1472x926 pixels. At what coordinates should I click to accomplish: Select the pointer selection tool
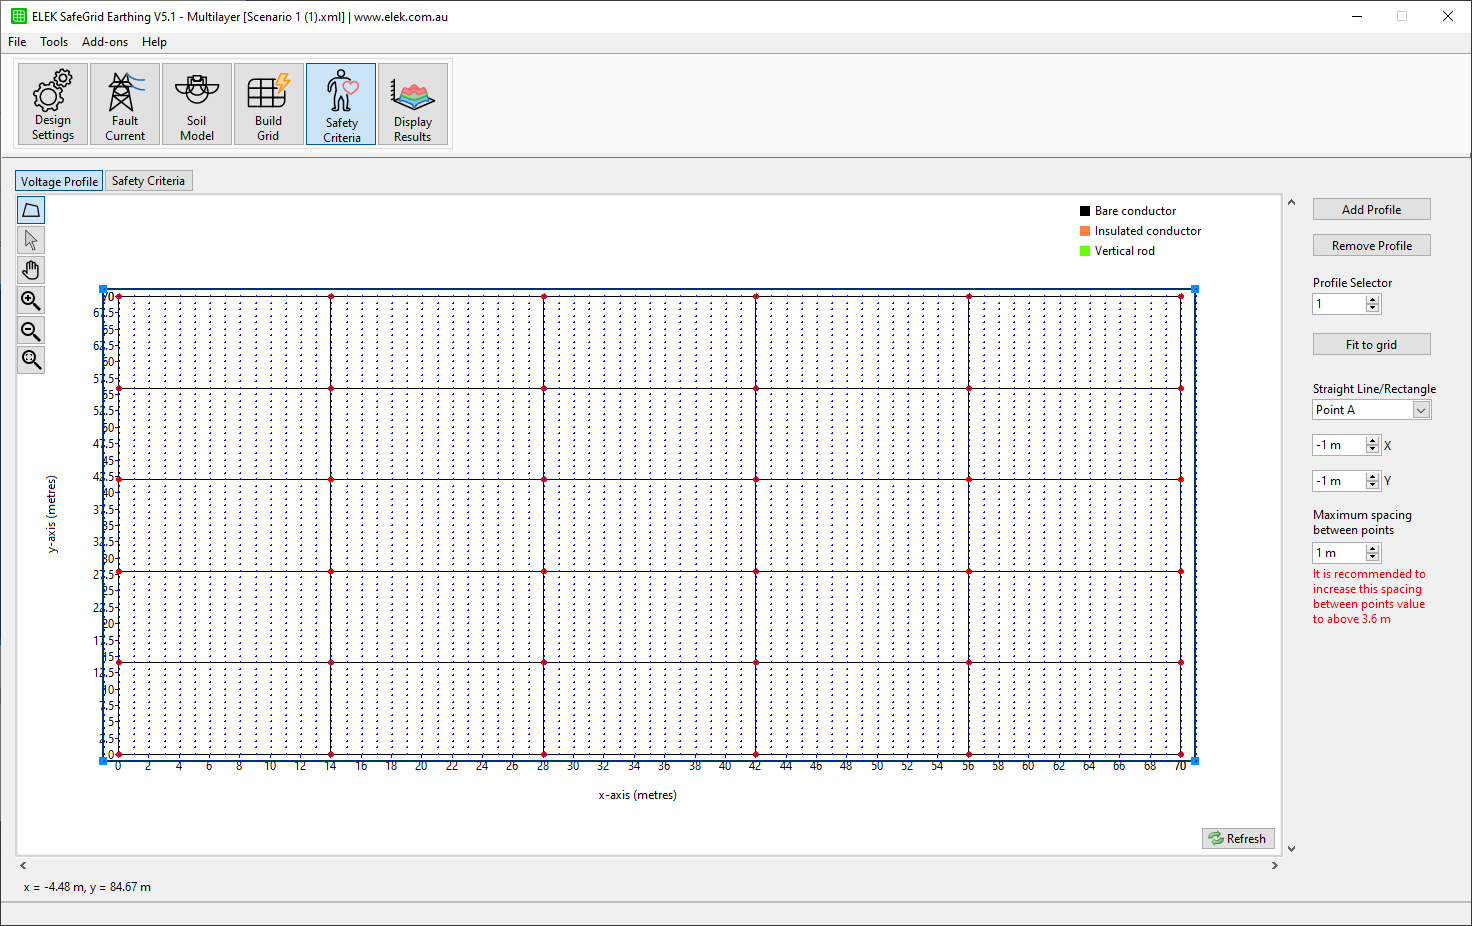[x=30, y=239]
